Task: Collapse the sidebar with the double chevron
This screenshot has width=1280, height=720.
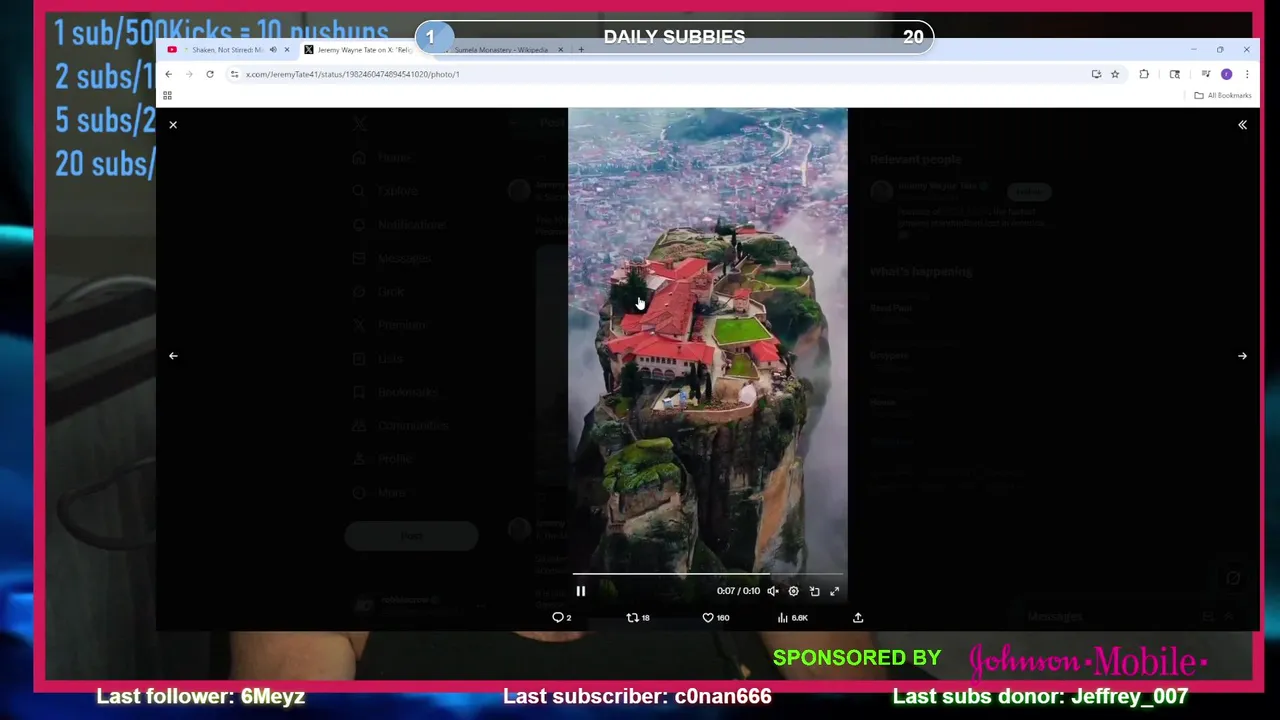Action: click(x=1242, y=125)
